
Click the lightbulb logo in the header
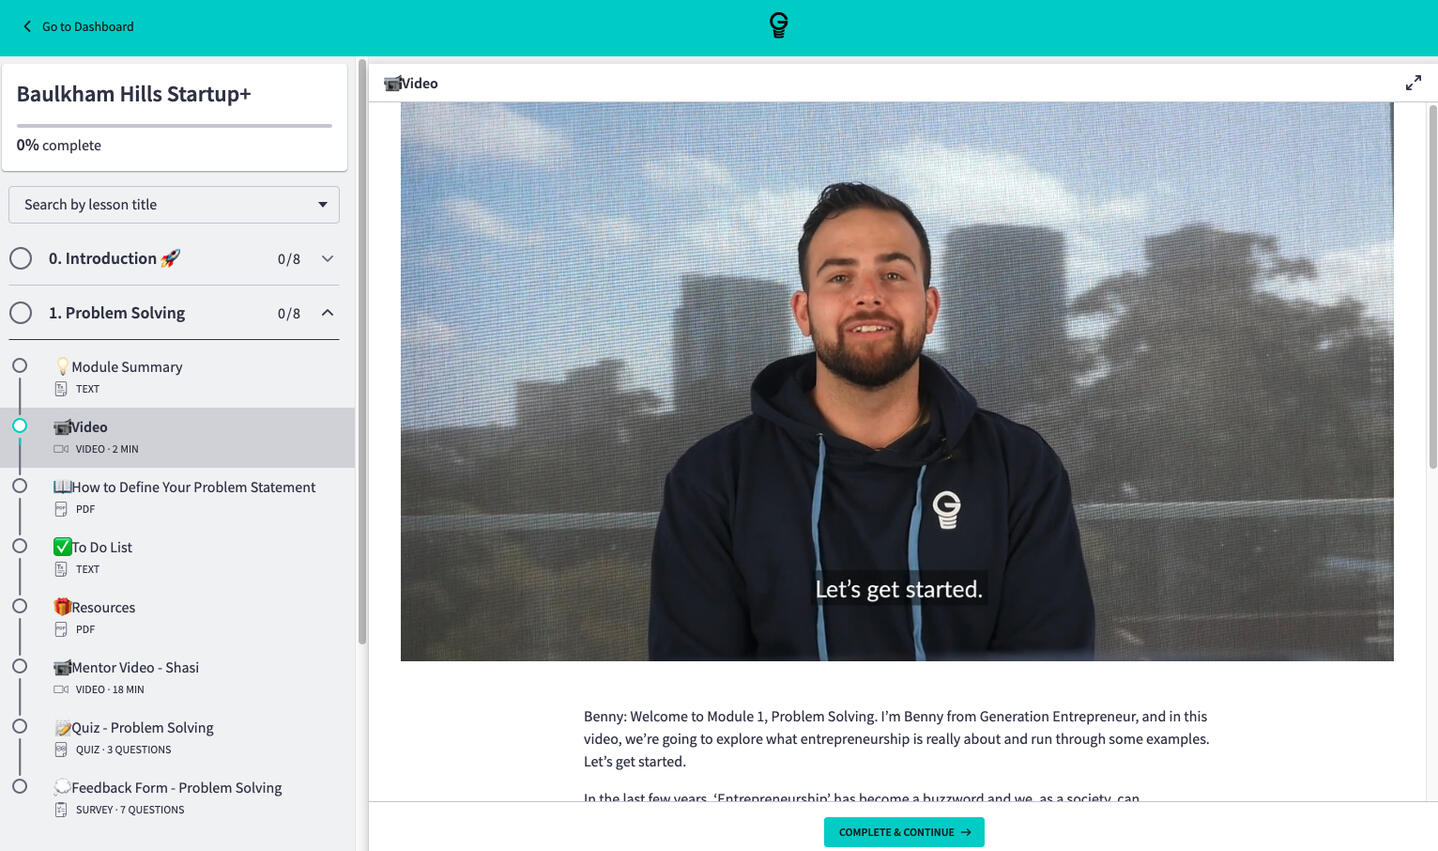[778, 26]
